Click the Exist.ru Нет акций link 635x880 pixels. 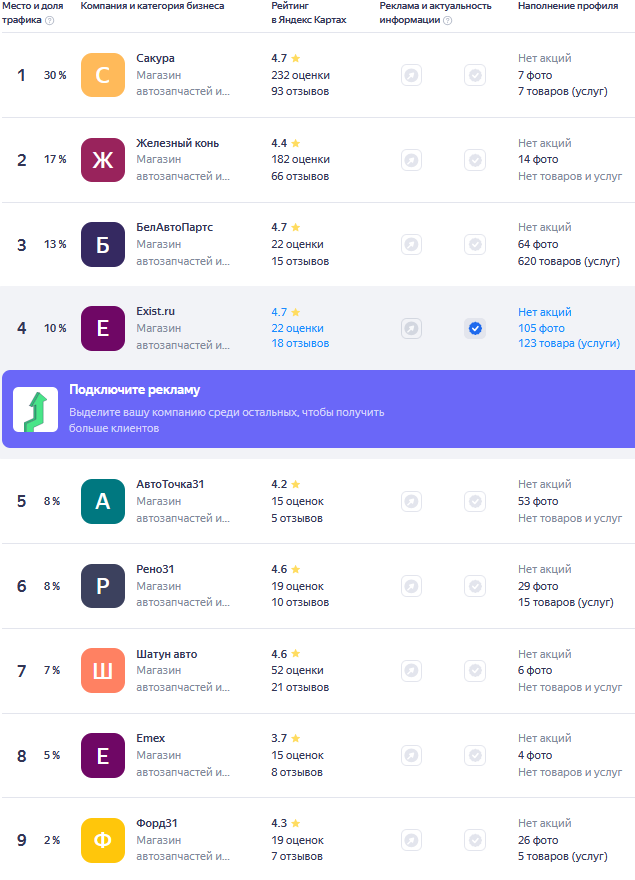(545, 312)
